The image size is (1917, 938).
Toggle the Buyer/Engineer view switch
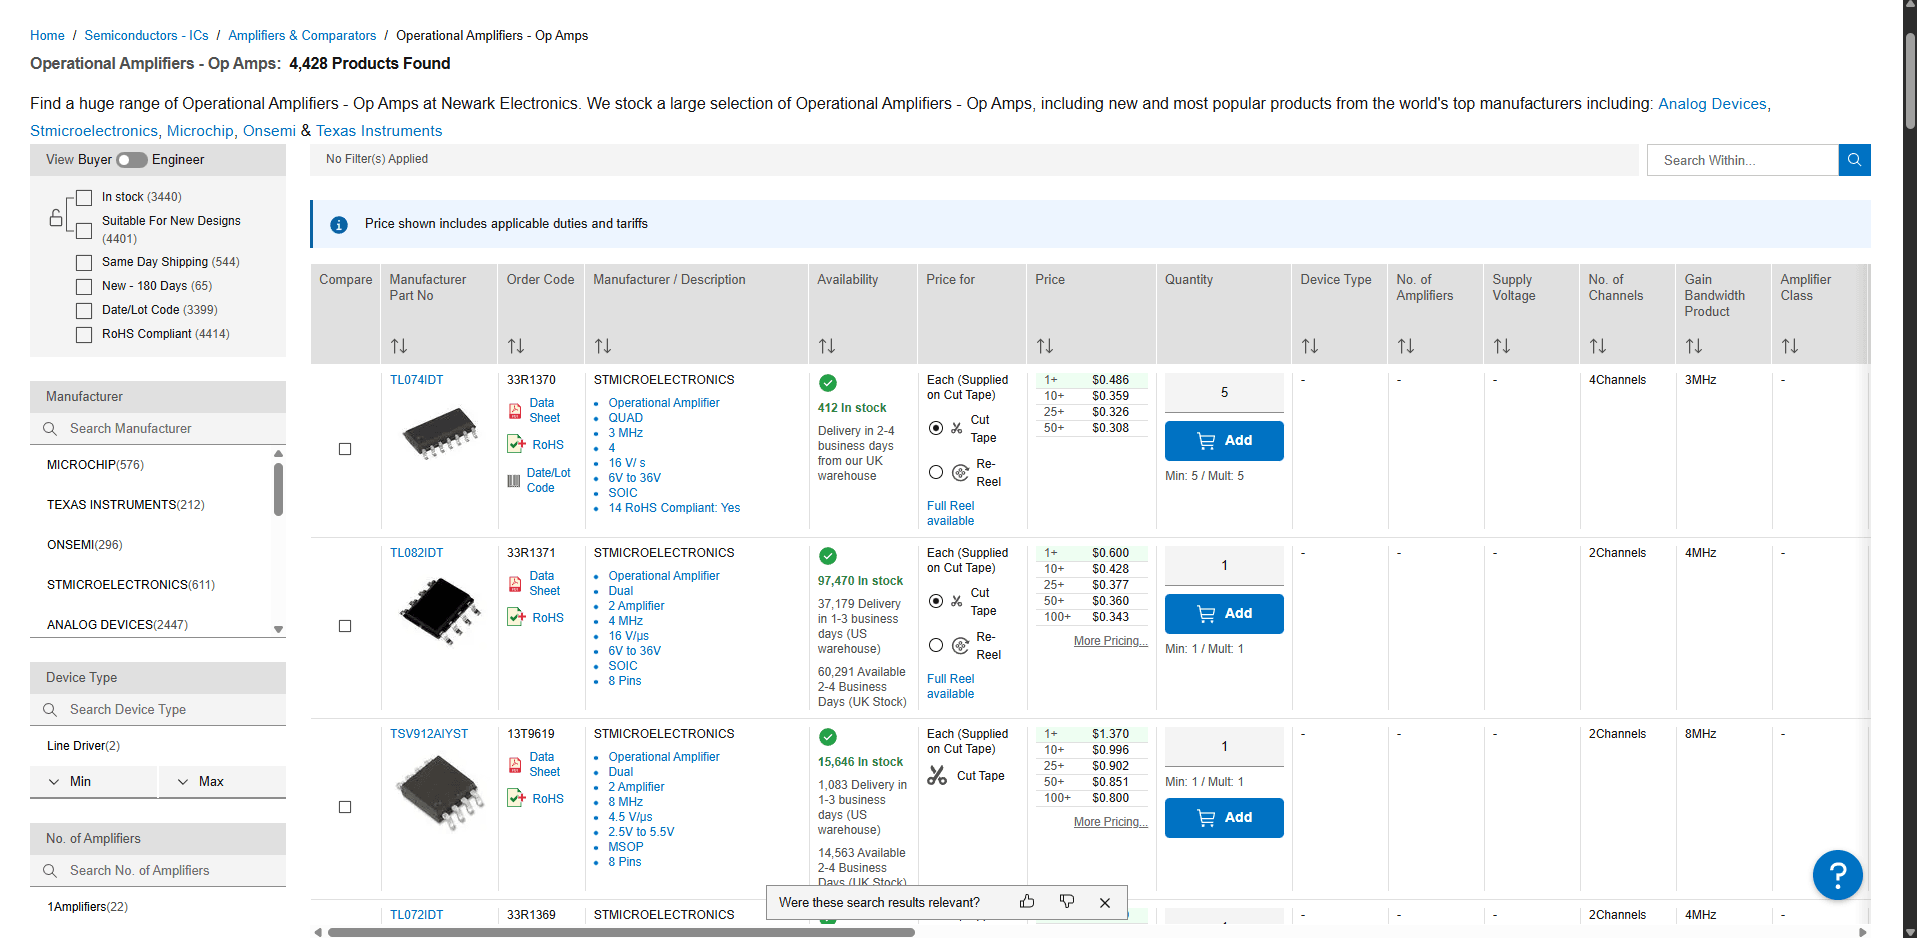pos(132,160)
